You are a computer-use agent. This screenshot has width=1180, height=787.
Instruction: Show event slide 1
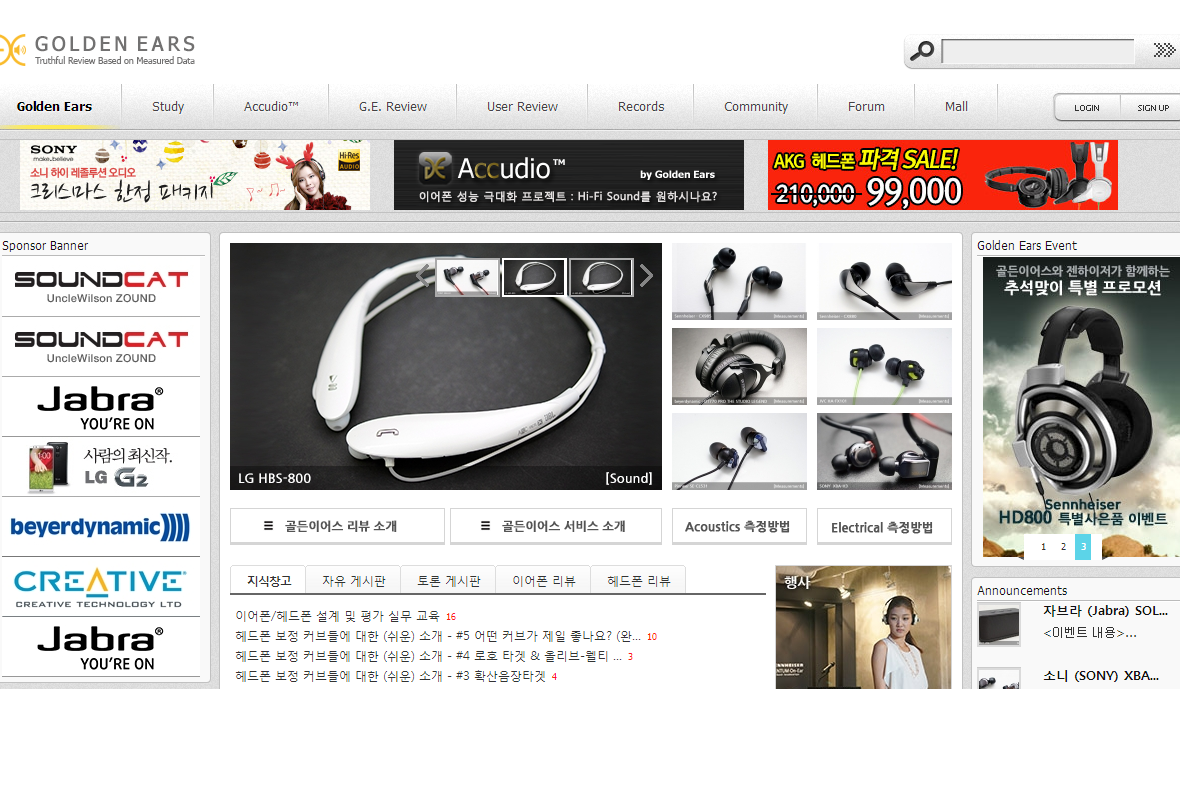point(1043,546)
